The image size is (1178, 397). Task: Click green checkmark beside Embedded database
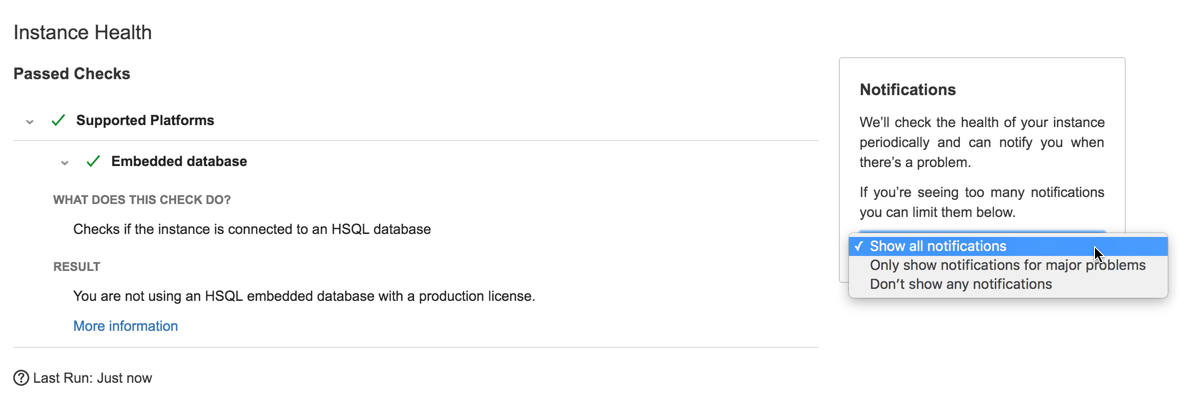click(94, 161)
